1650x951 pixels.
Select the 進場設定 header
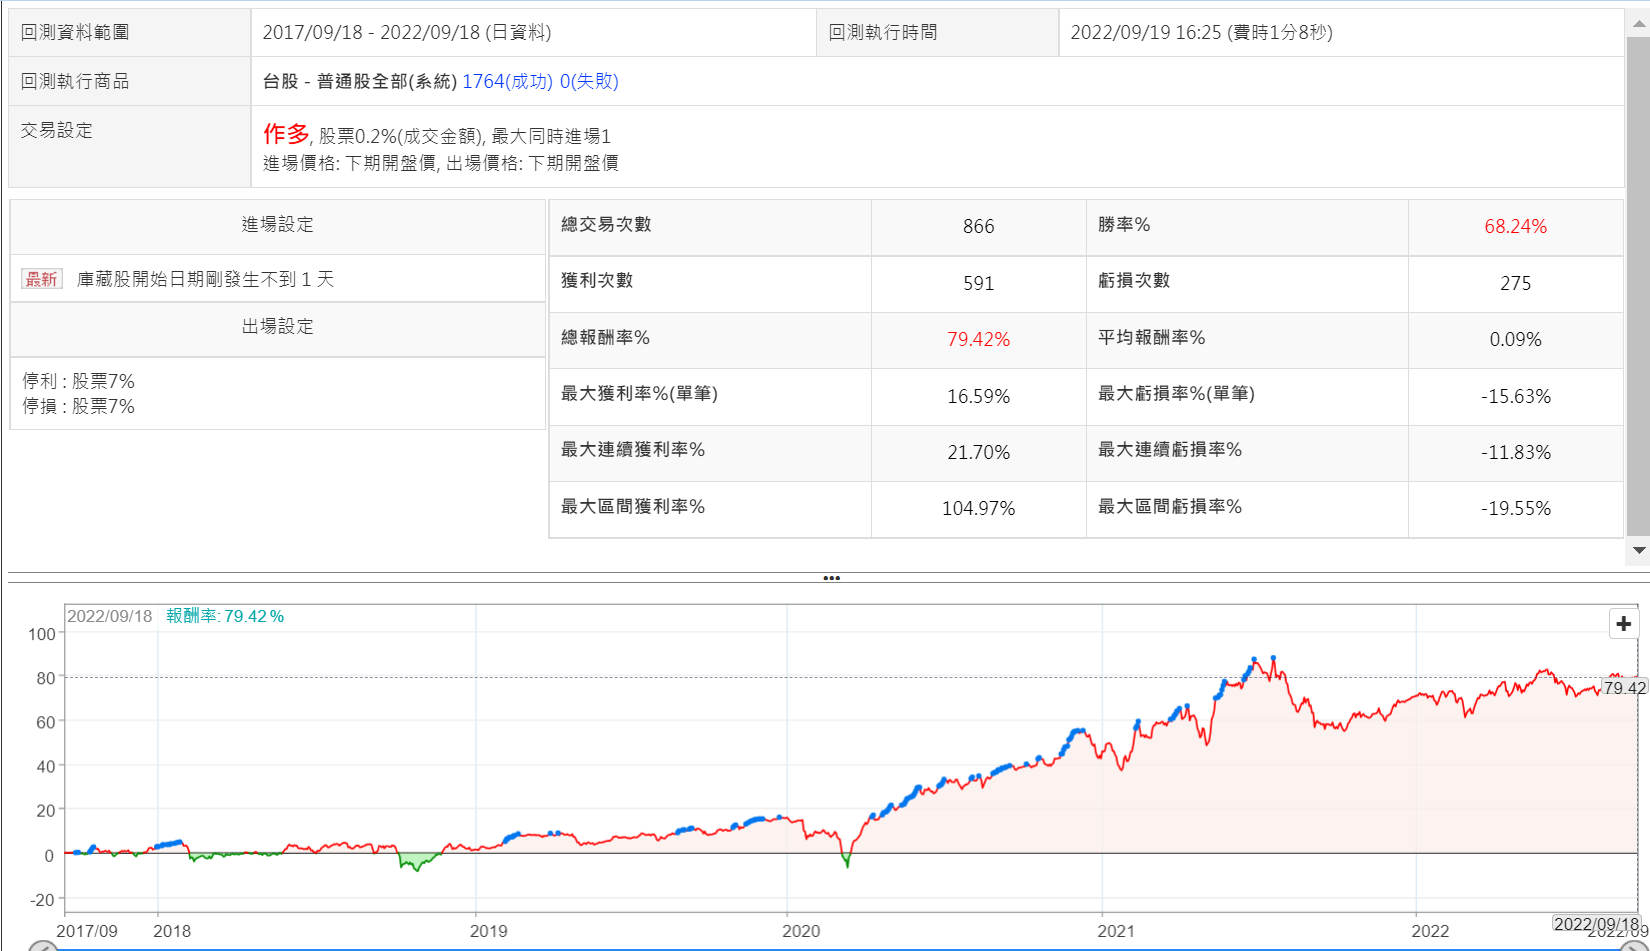277,225
